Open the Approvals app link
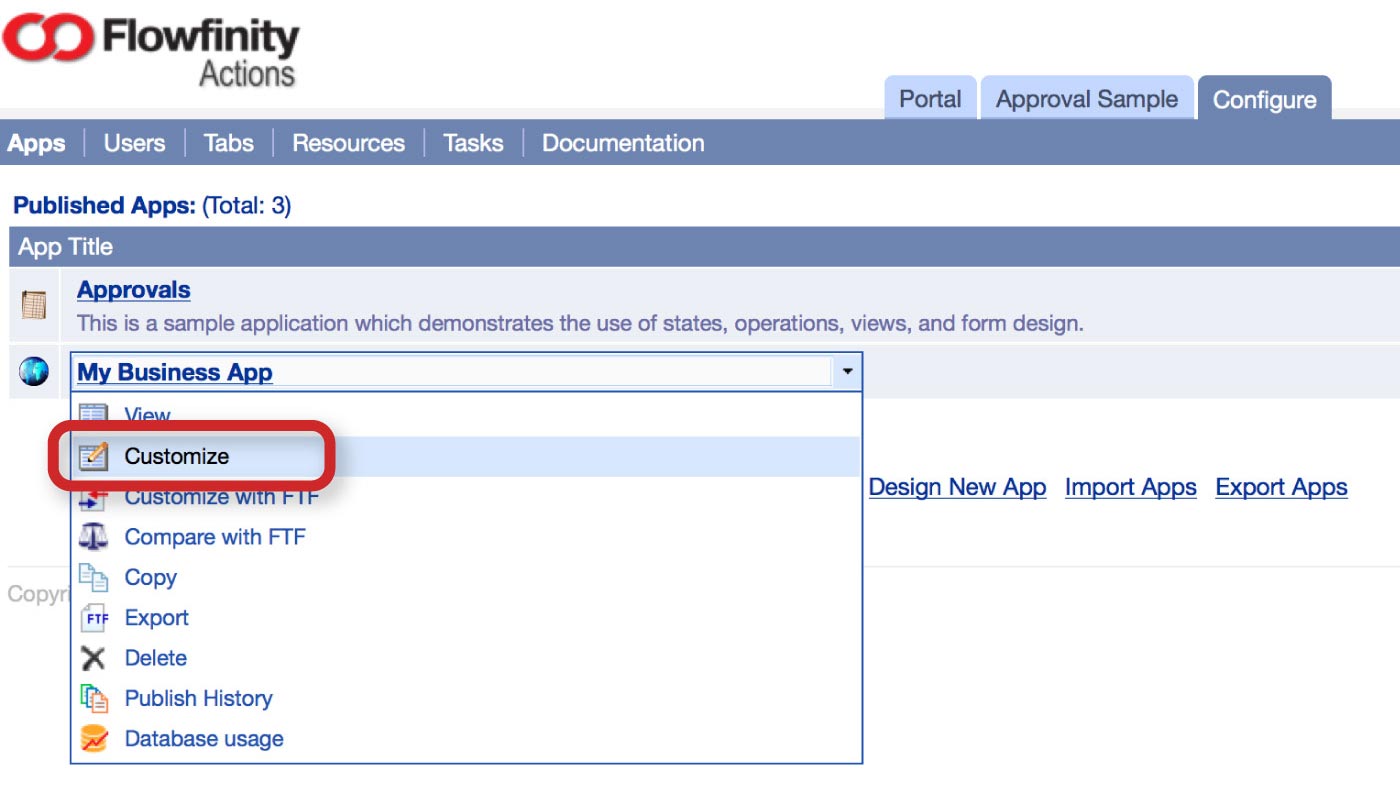Screen dimensions: 1400x800 [134, 290]
